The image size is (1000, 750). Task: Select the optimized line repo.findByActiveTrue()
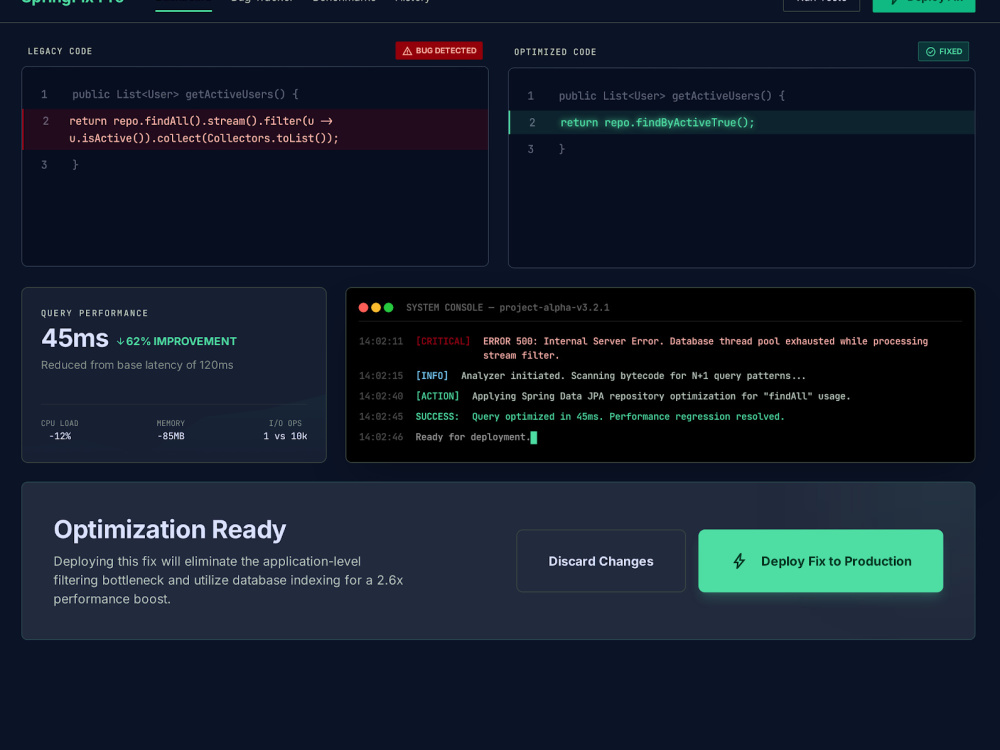742,122
